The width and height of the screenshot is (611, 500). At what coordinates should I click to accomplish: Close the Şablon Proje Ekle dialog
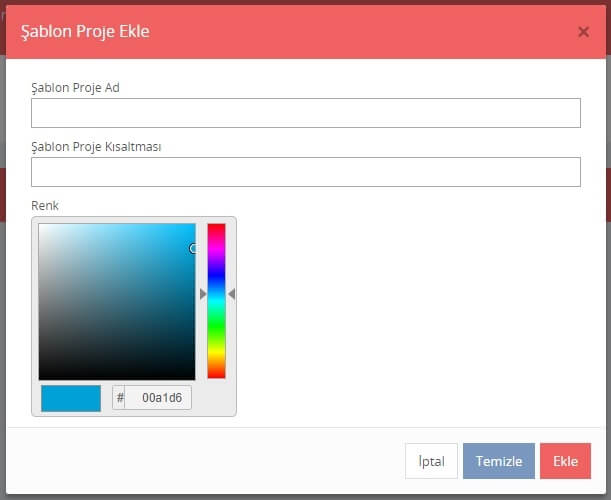pos(583,32)
